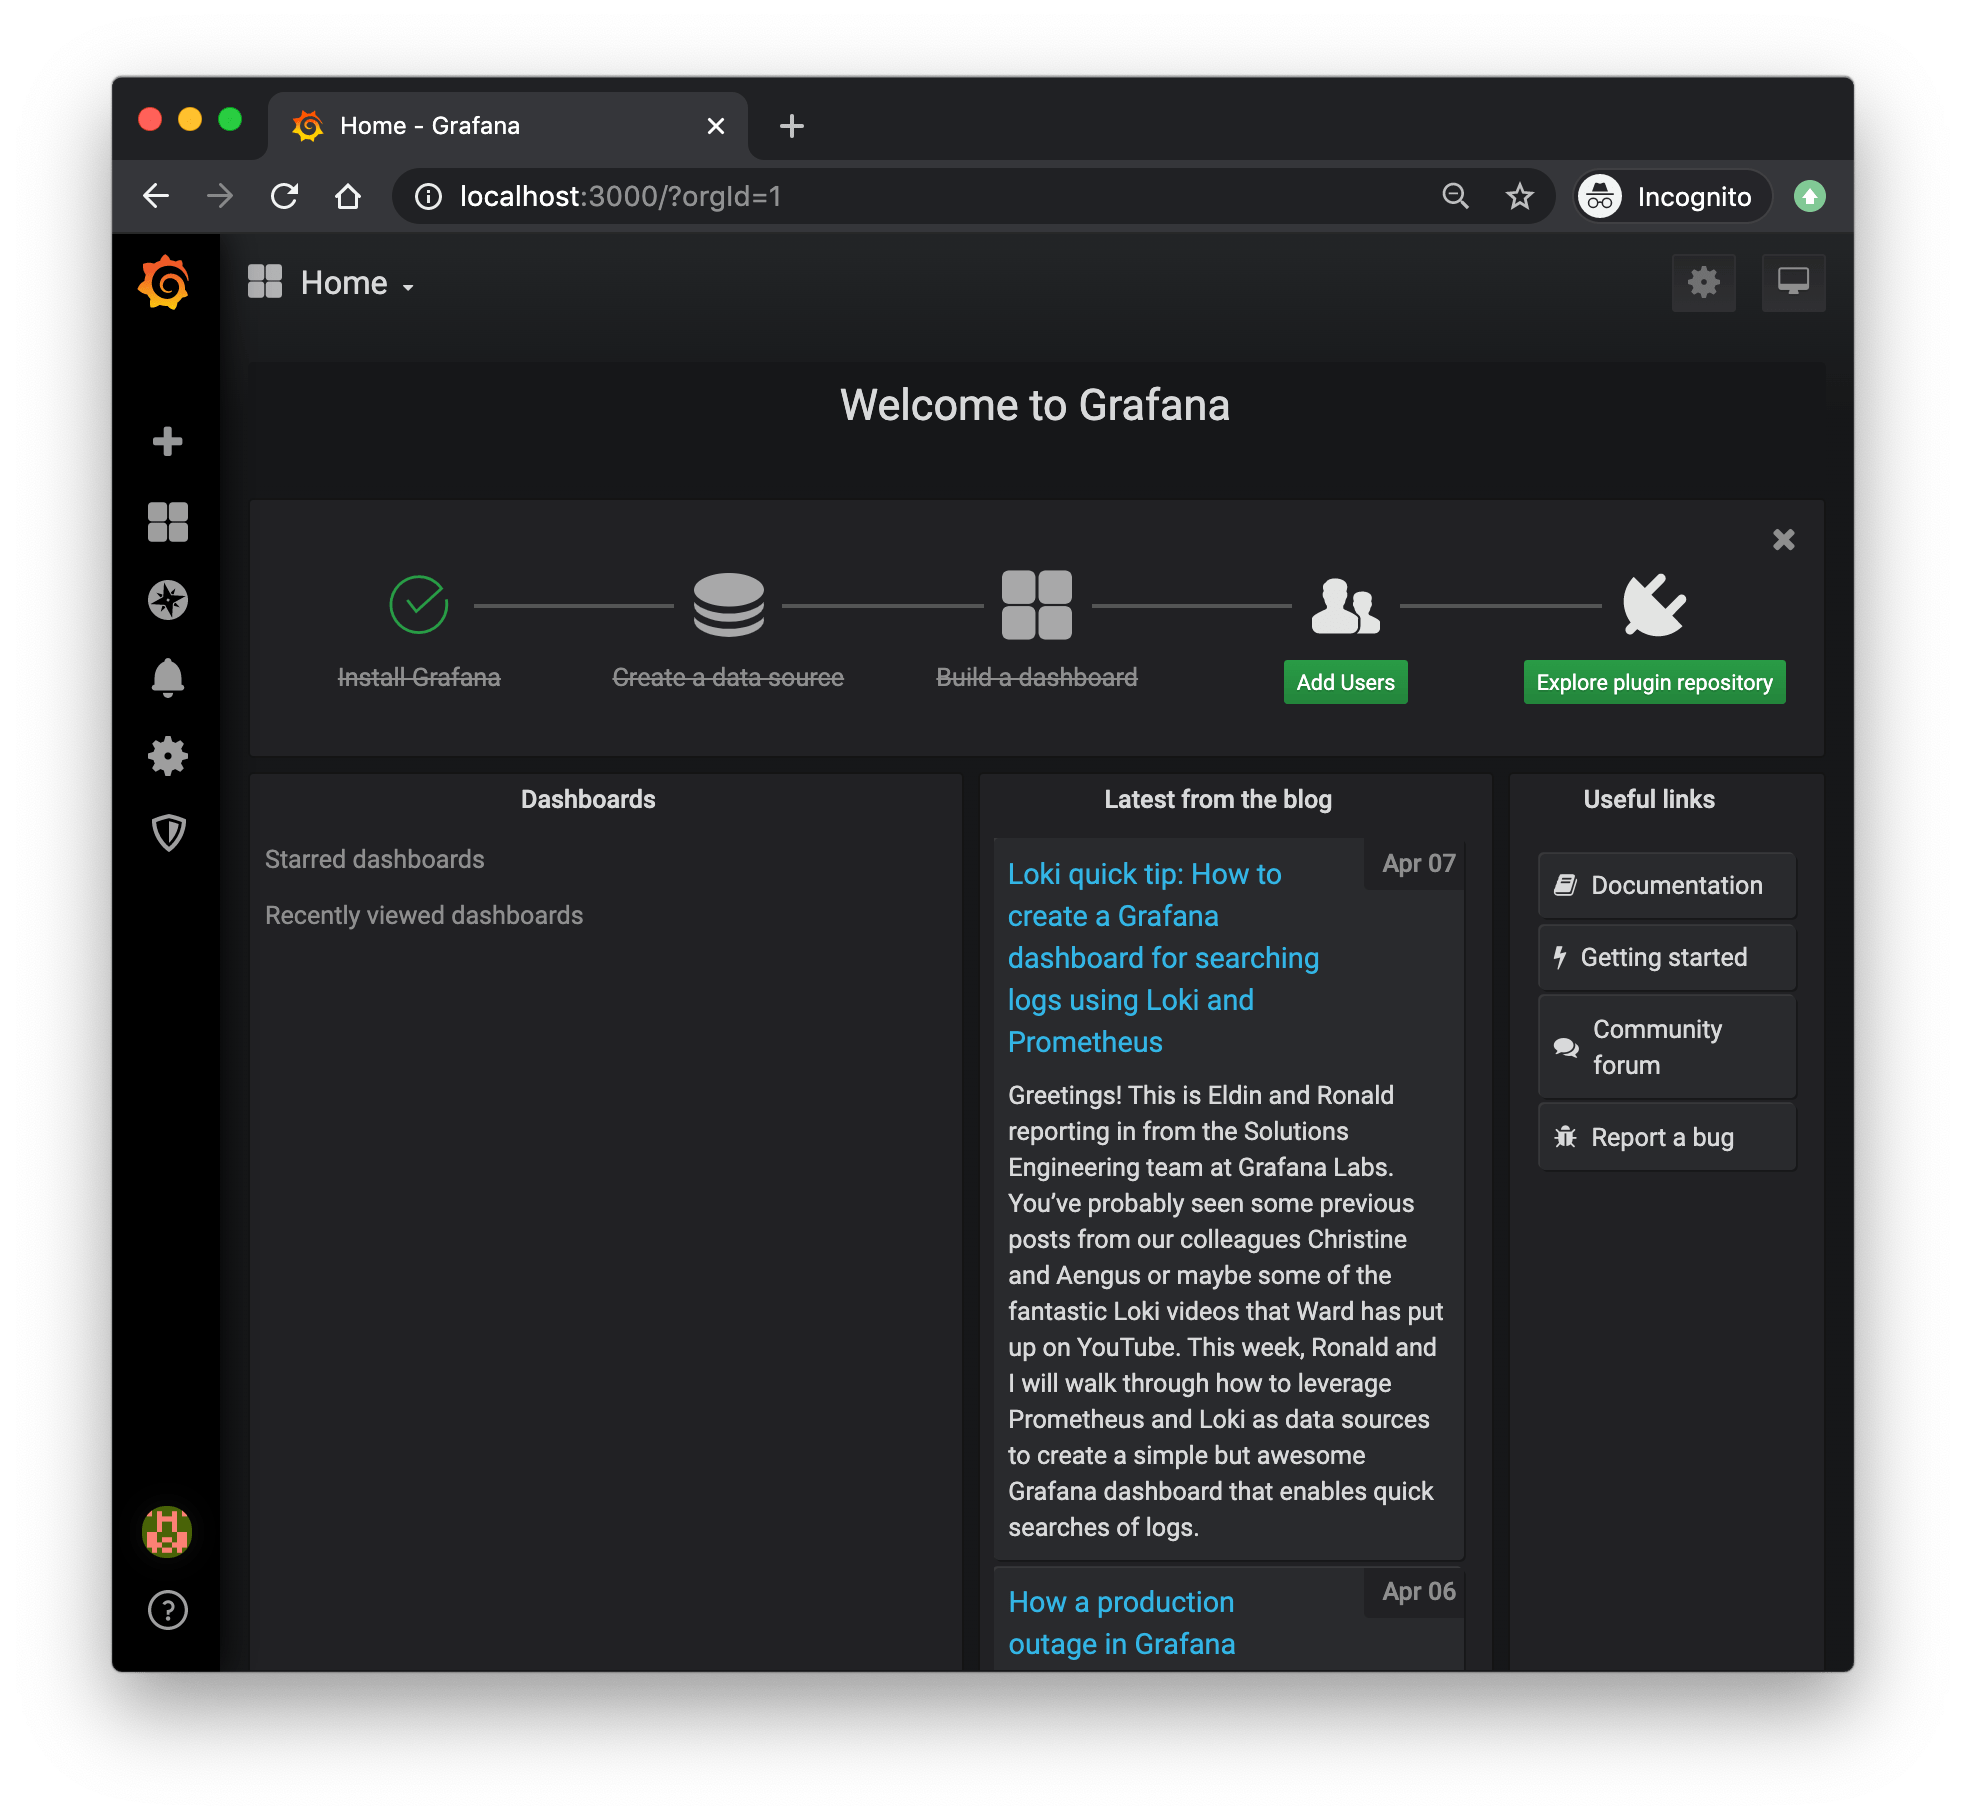
Task: Click Build a dashboard step text
Action: tap(1037, 677)
